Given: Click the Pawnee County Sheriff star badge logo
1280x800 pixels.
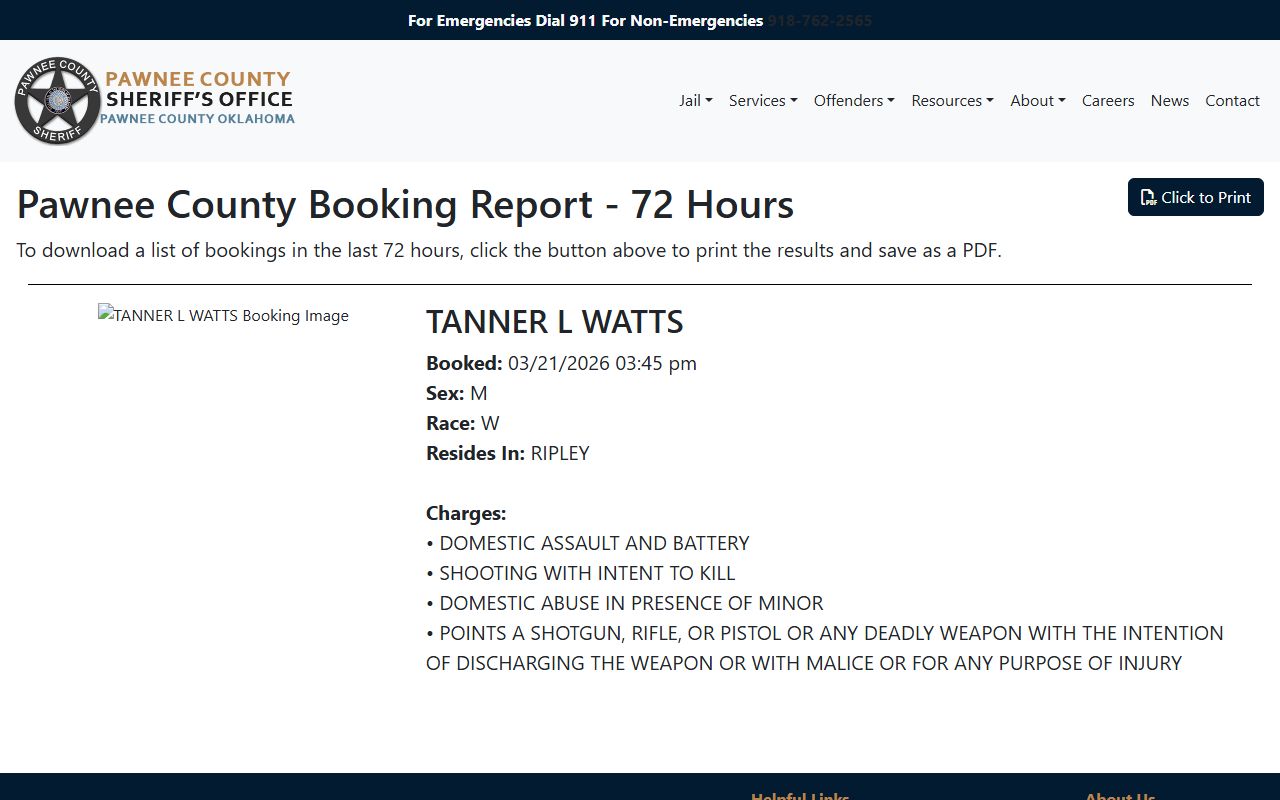Looking at the screenshot, I should coord(58,100).
